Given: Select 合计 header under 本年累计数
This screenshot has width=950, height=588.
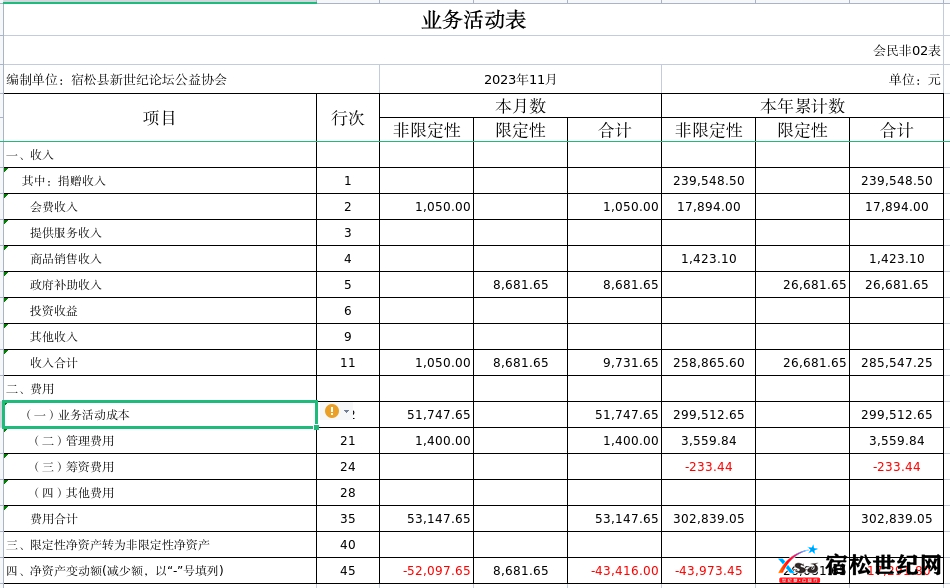Looking at the screenshot, I should click(896, 130).
